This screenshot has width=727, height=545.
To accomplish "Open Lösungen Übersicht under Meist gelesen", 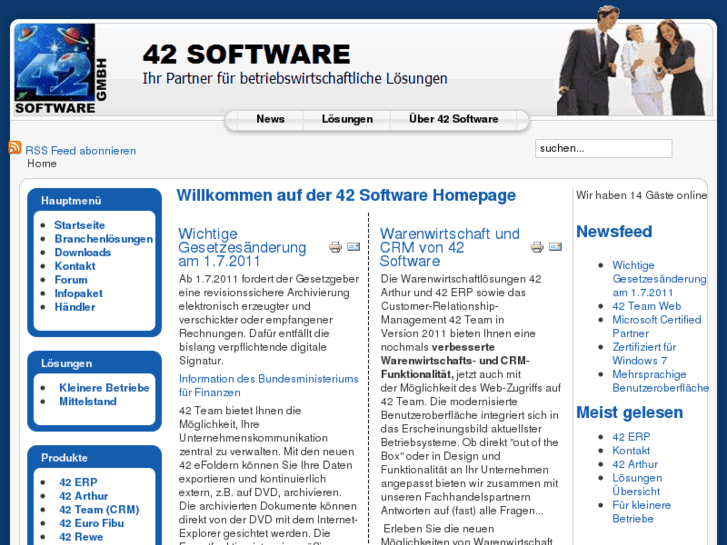I will tap(637, 485).
